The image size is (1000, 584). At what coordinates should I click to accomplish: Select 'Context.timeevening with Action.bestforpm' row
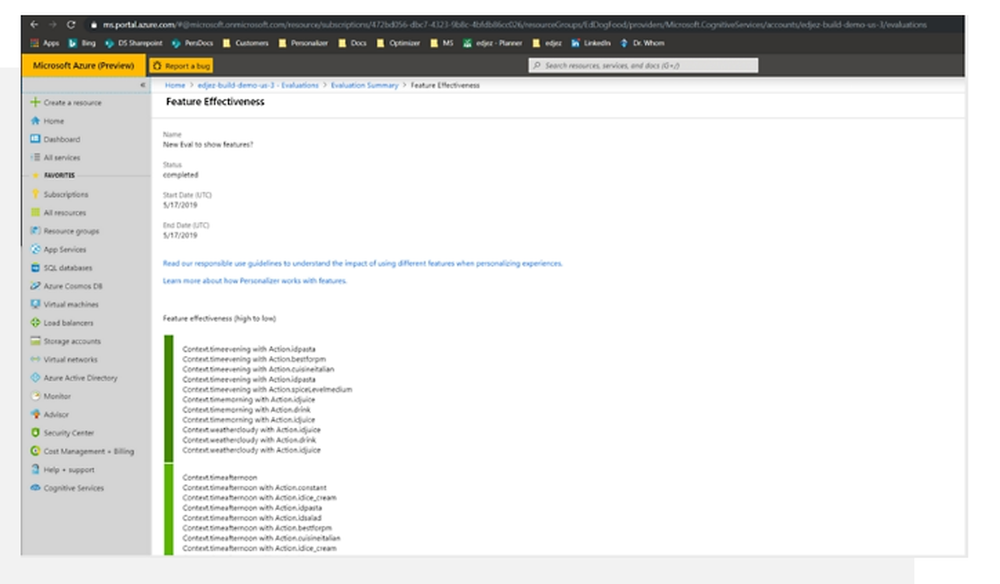point(254,360)
